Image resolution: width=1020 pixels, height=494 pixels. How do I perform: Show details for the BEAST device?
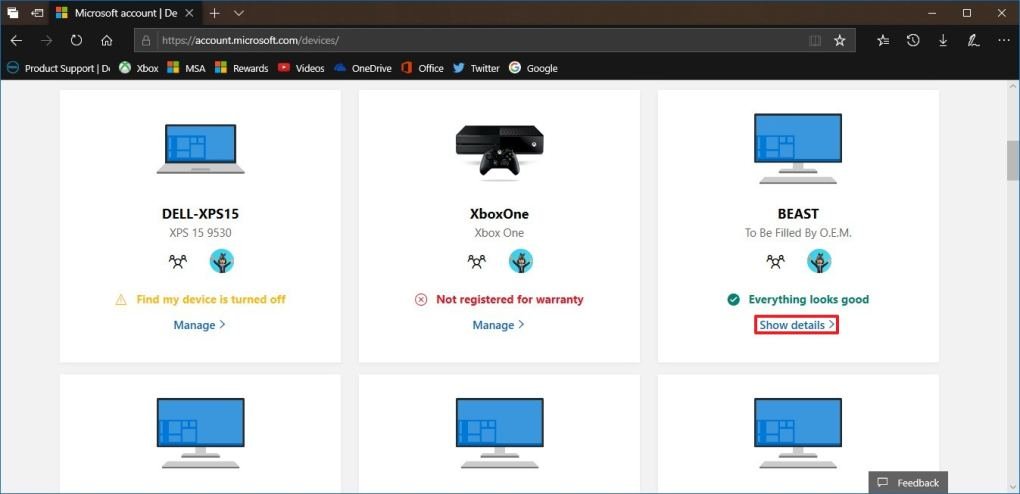(x=797, y=325)
